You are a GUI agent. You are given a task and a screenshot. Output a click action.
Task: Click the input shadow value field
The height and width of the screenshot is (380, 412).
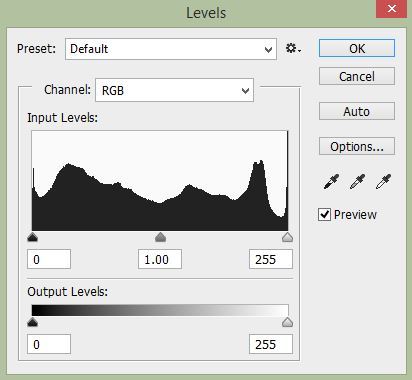(x=49, y=259)
